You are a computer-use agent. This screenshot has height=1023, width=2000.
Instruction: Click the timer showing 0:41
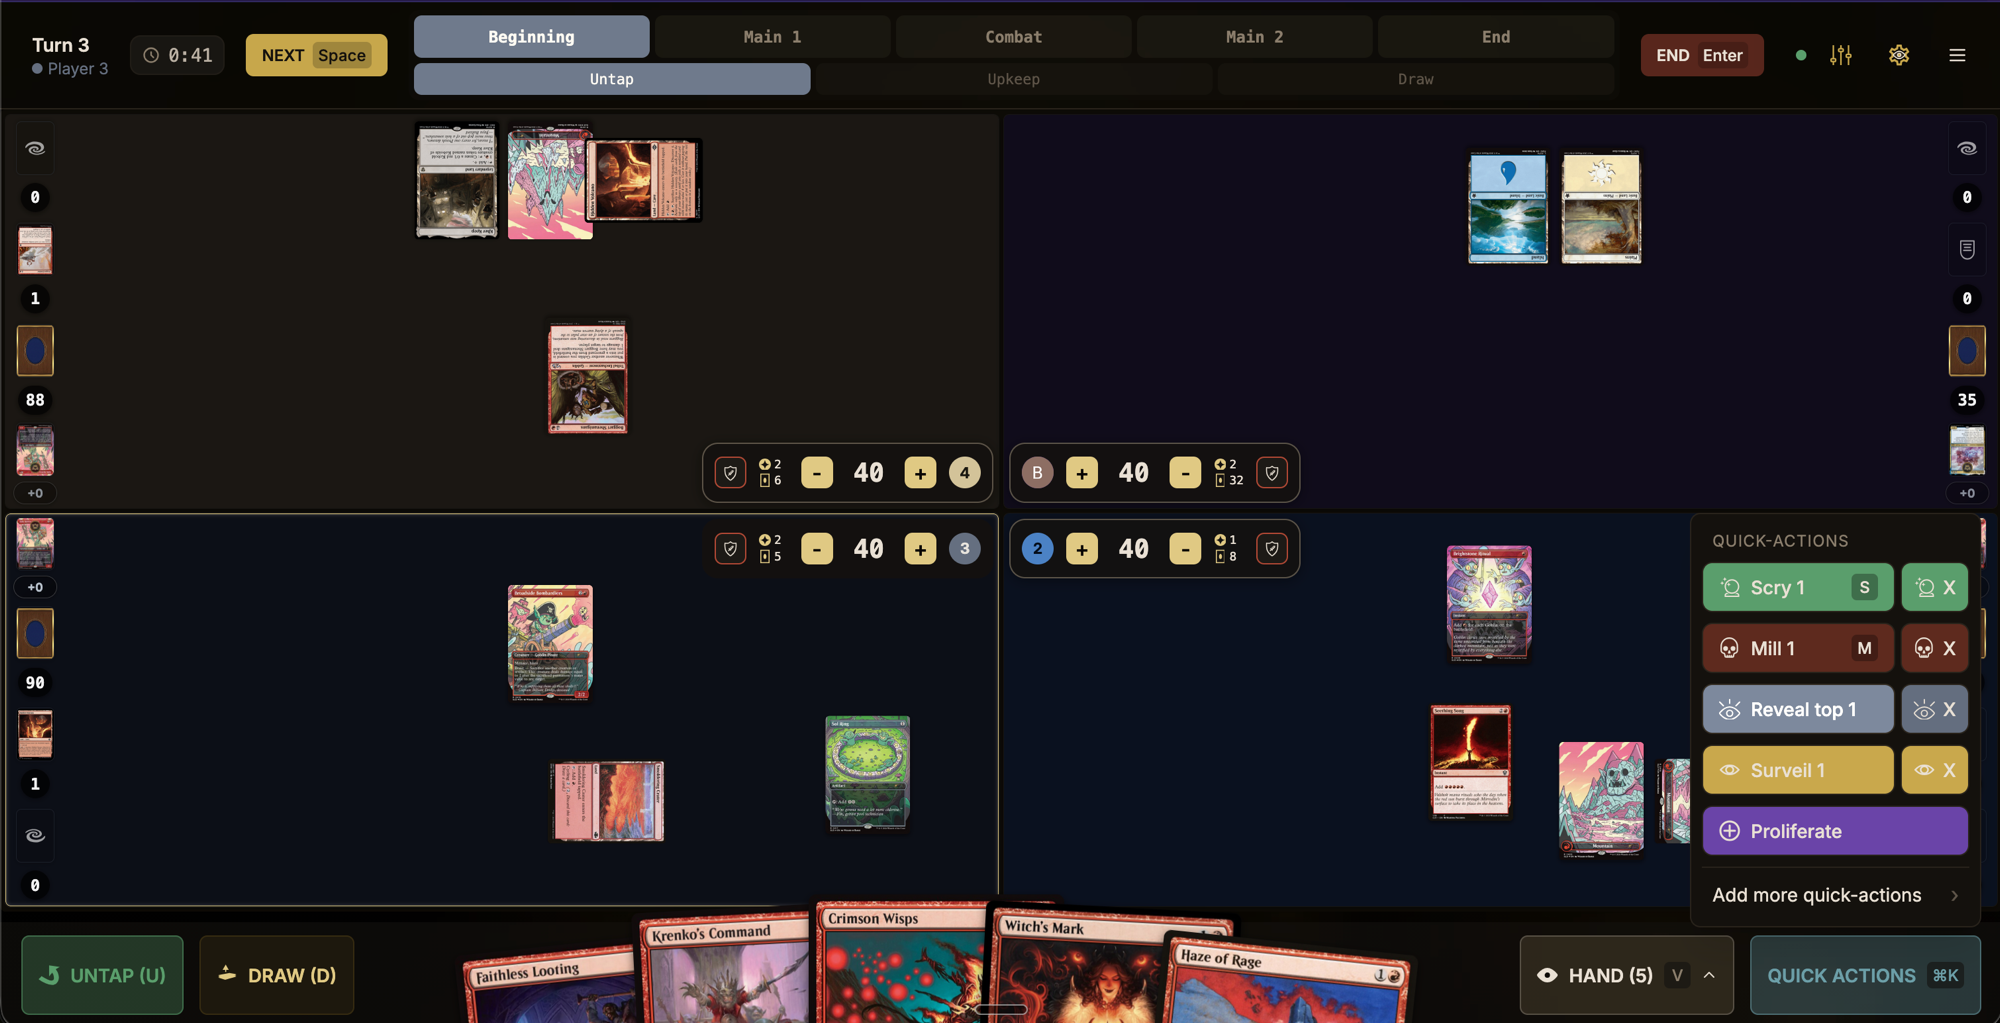click(x=178, y=55)
